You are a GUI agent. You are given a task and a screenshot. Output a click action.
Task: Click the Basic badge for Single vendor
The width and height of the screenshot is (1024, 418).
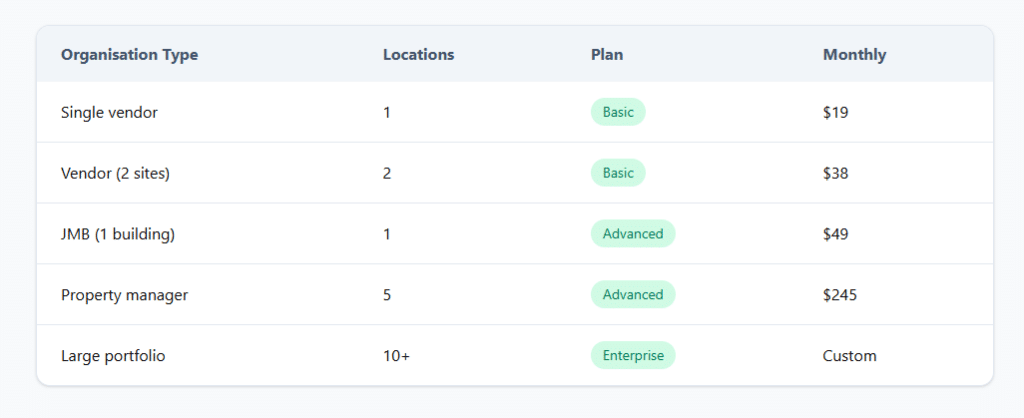[x=618, y=112]
